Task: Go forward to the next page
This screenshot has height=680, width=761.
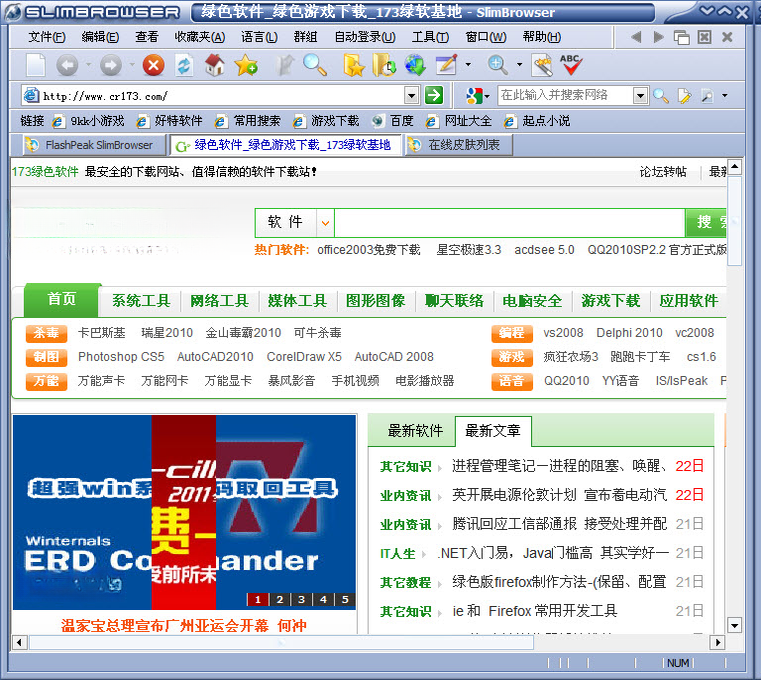Action: [x=111, y=65]
